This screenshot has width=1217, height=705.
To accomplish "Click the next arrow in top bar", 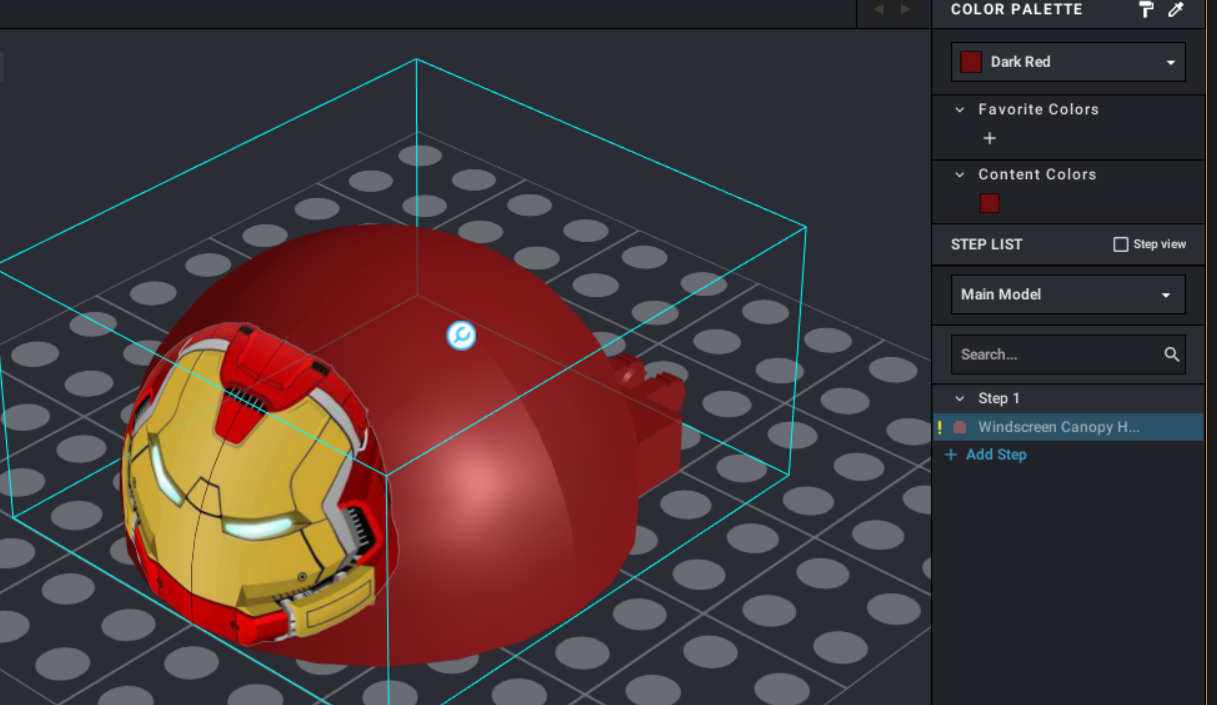I will point(906,10).
